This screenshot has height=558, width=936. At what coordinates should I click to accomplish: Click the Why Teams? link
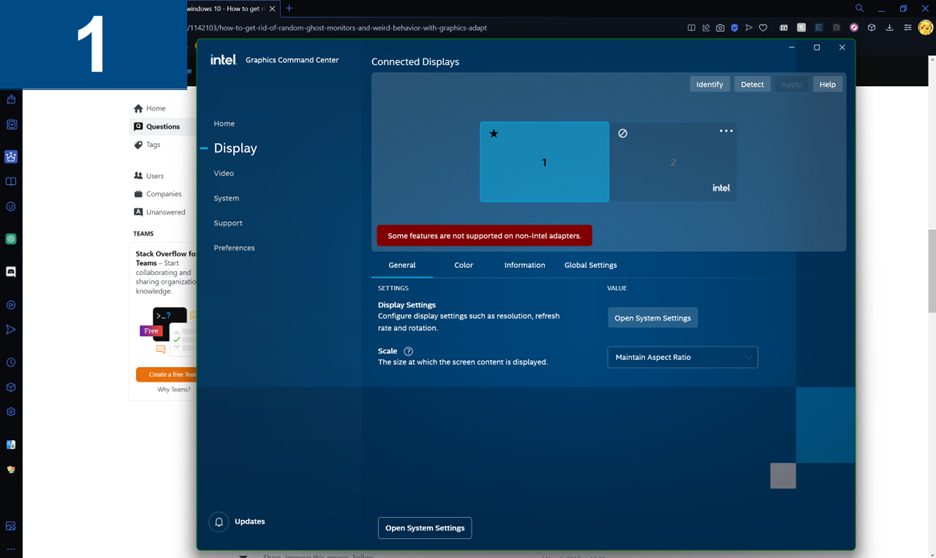tap(174, 390)
